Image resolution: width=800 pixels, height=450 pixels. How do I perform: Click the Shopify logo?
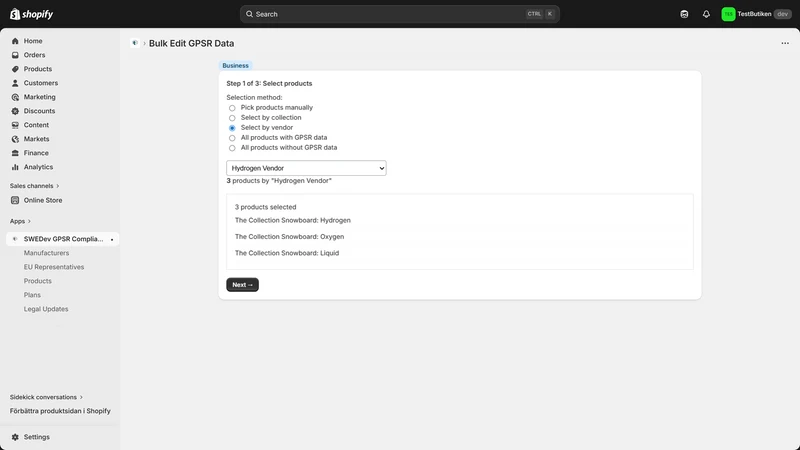click(x=31, y=14)
